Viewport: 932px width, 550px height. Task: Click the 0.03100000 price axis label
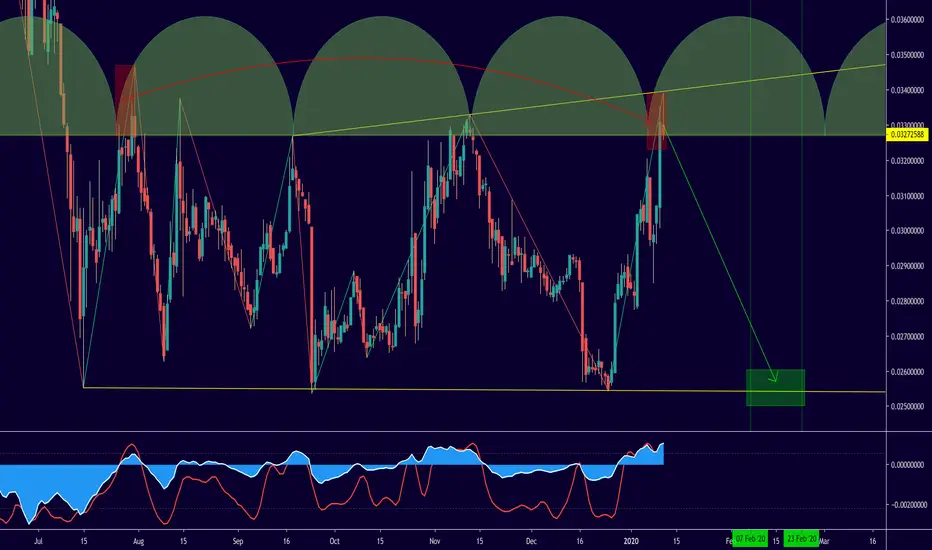907,196
